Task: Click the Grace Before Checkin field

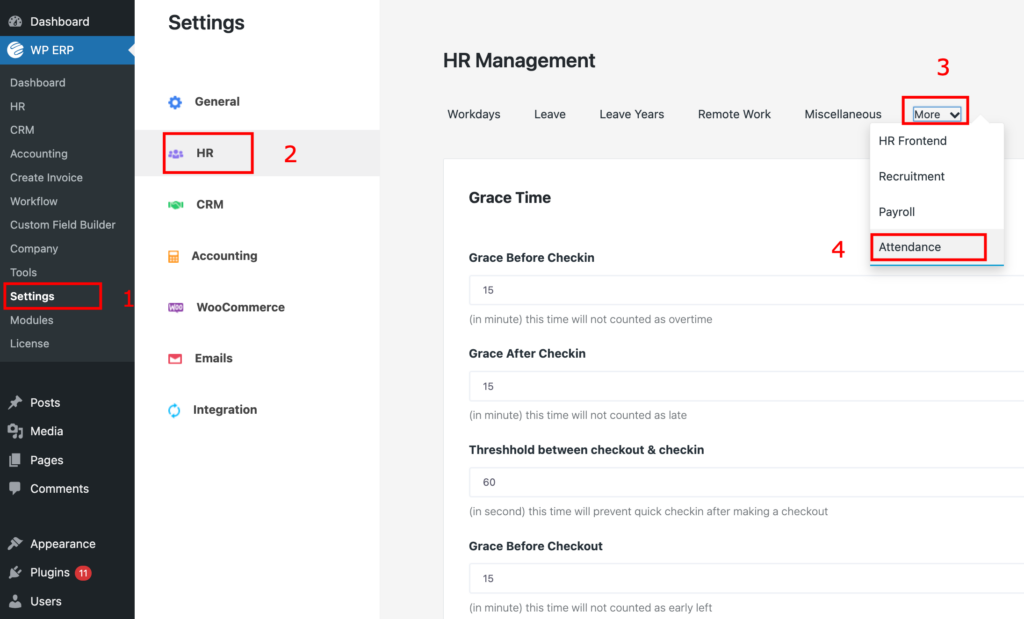Action: (x=746, y=290)
